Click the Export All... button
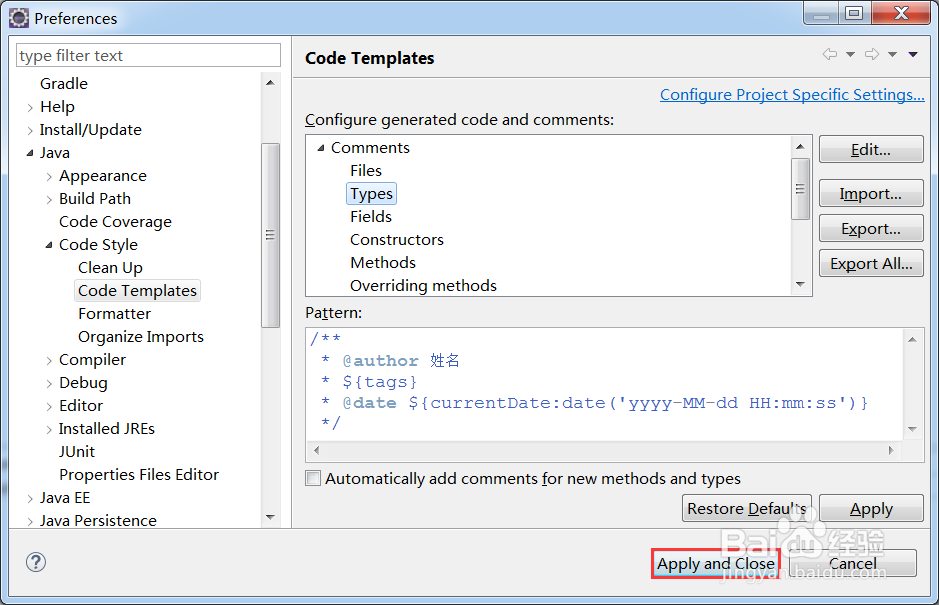The width and height of the screenshot is (939, 605). pos(871,264)
